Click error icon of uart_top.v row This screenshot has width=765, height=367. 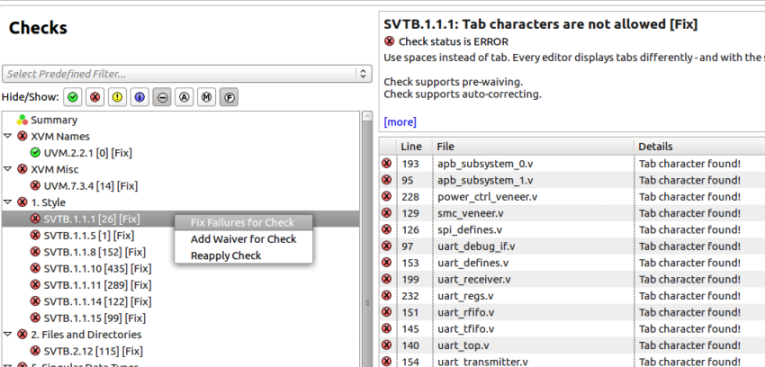pyautogui.click(x=386, y=345)
